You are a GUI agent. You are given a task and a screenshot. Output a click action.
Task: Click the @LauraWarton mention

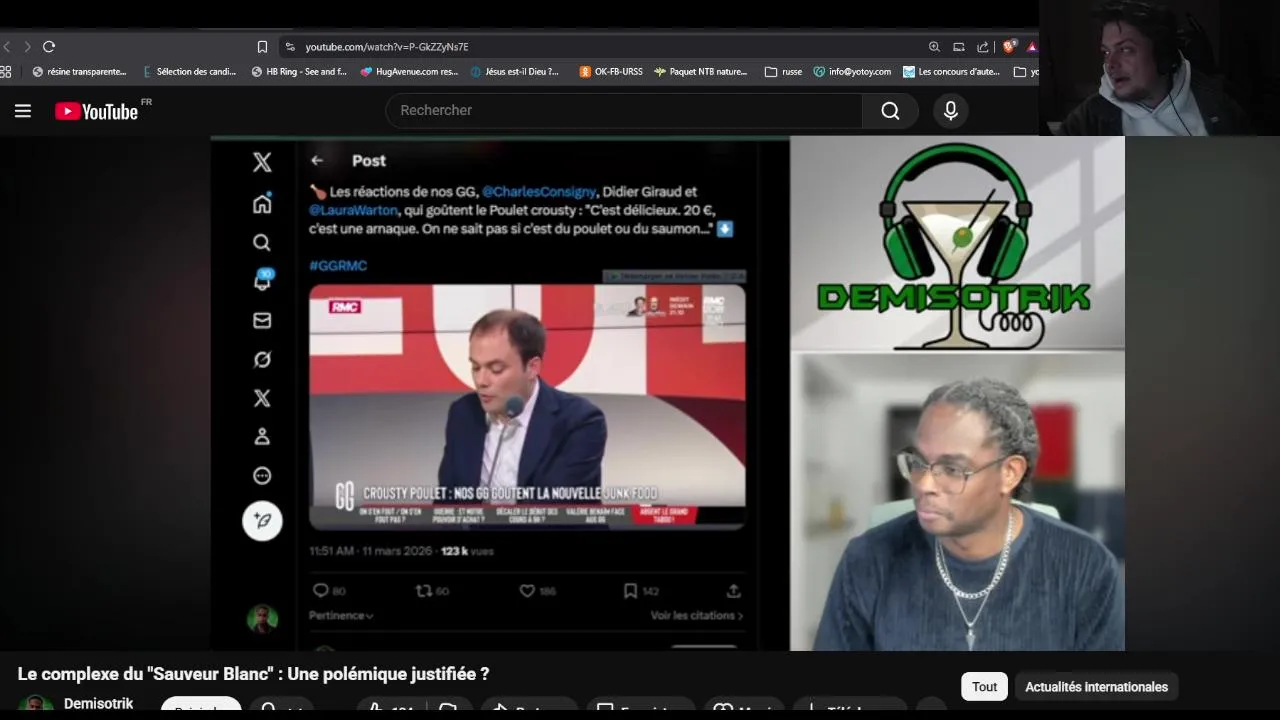(353, 210)
